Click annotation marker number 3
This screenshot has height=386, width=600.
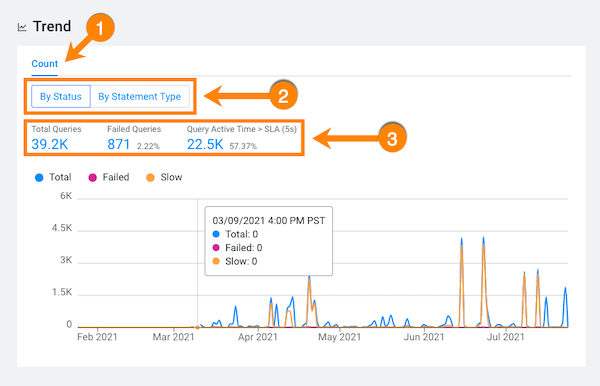[392, 138]
